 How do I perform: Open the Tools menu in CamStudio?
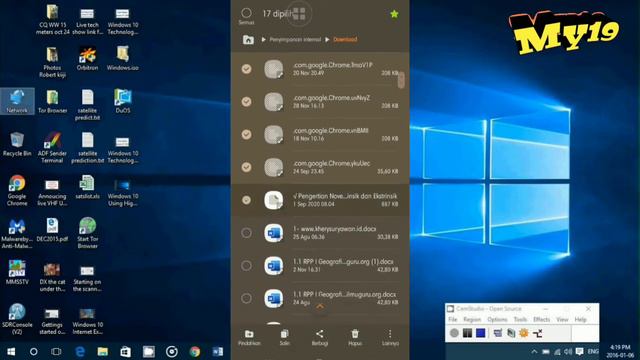click(x=520, y=320)
